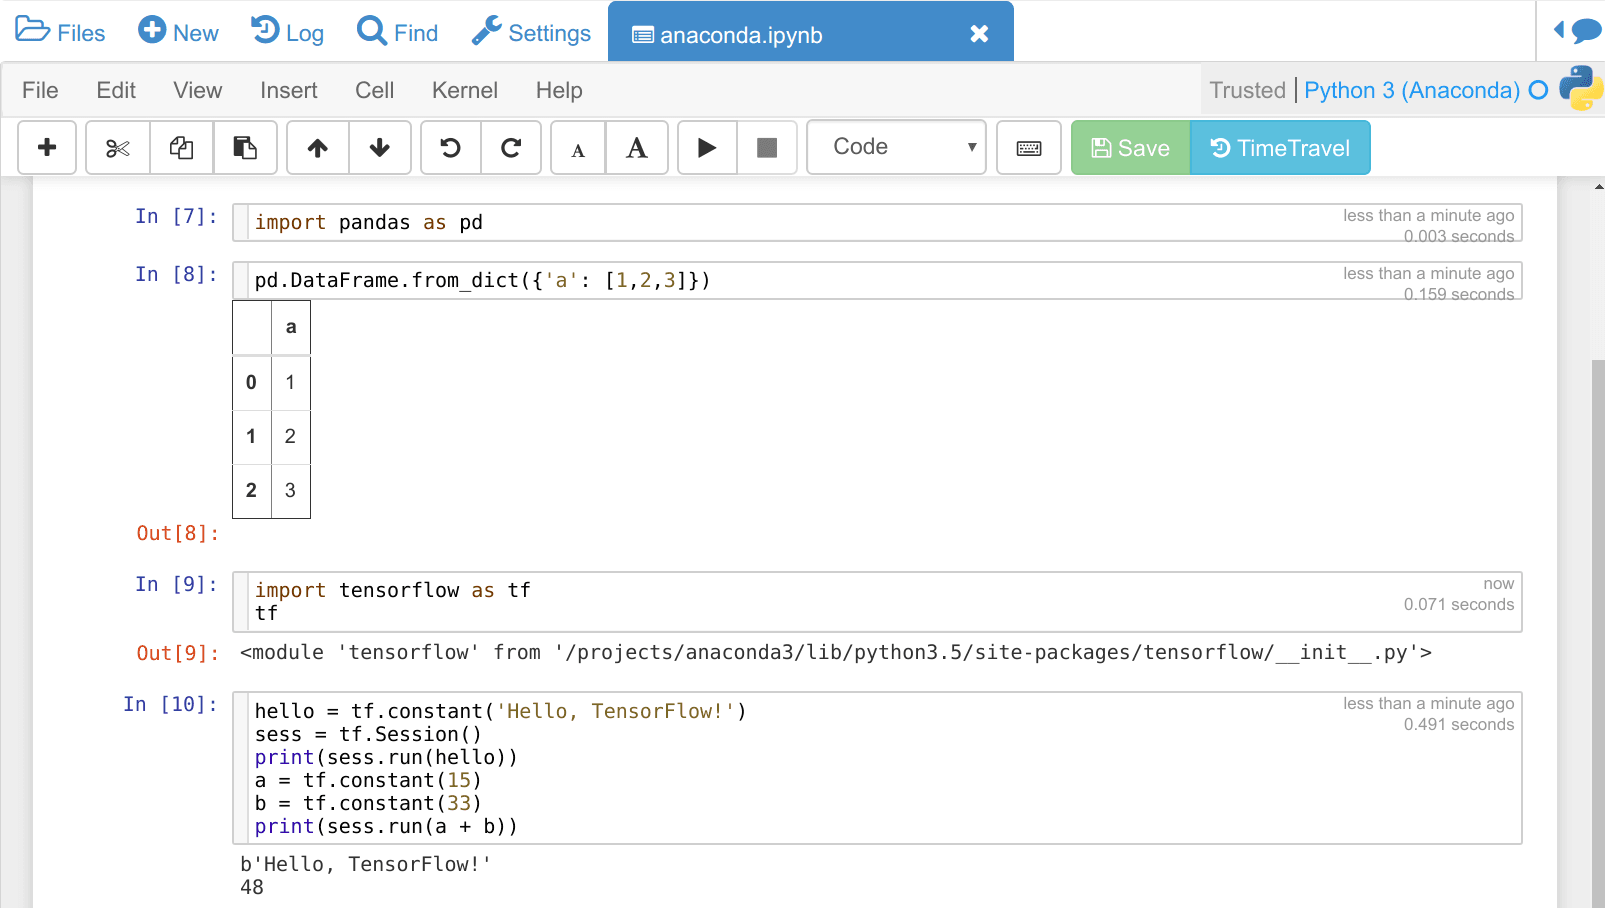Click the Save button
The width and height of the screenshot is (1605, 908).
tap(1129, 147)
